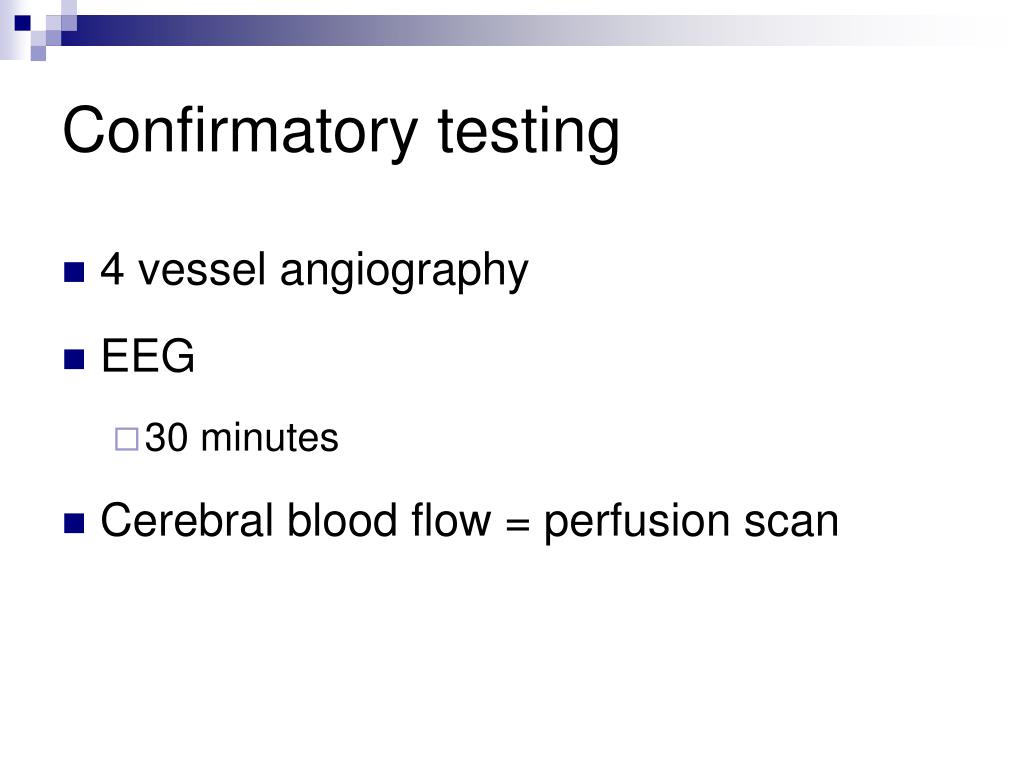
Task: Click the word "Cerebral" in the last bullet
Action: click(187, 520)
